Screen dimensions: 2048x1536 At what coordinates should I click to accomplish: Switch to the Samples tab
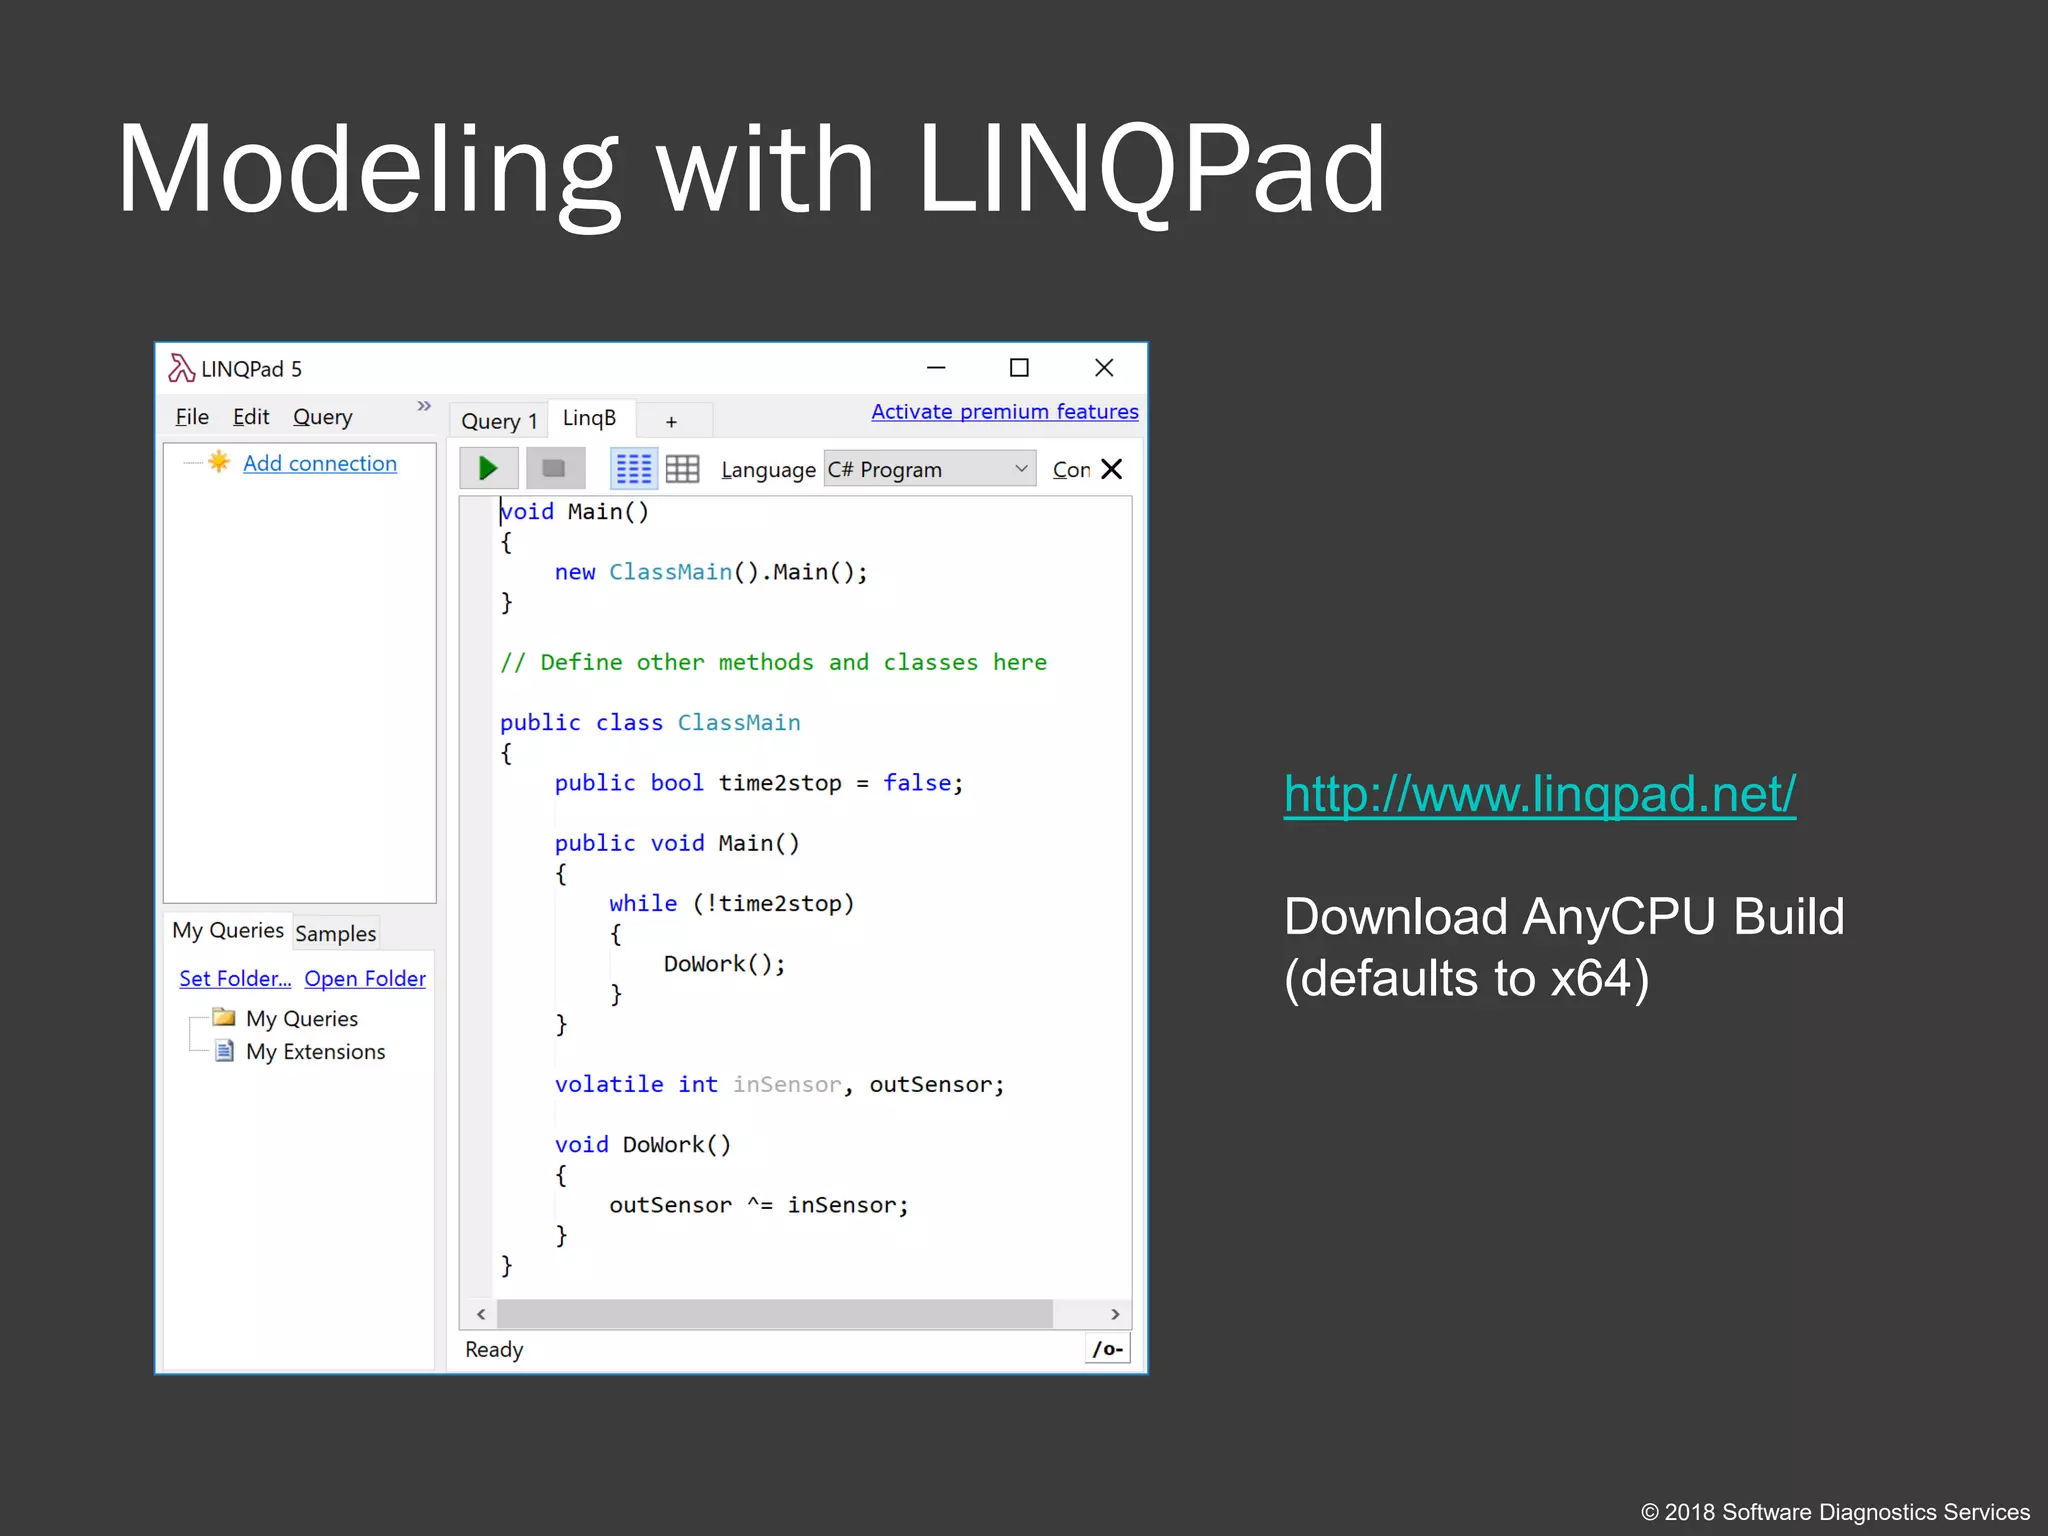click(x=336, y=934)
